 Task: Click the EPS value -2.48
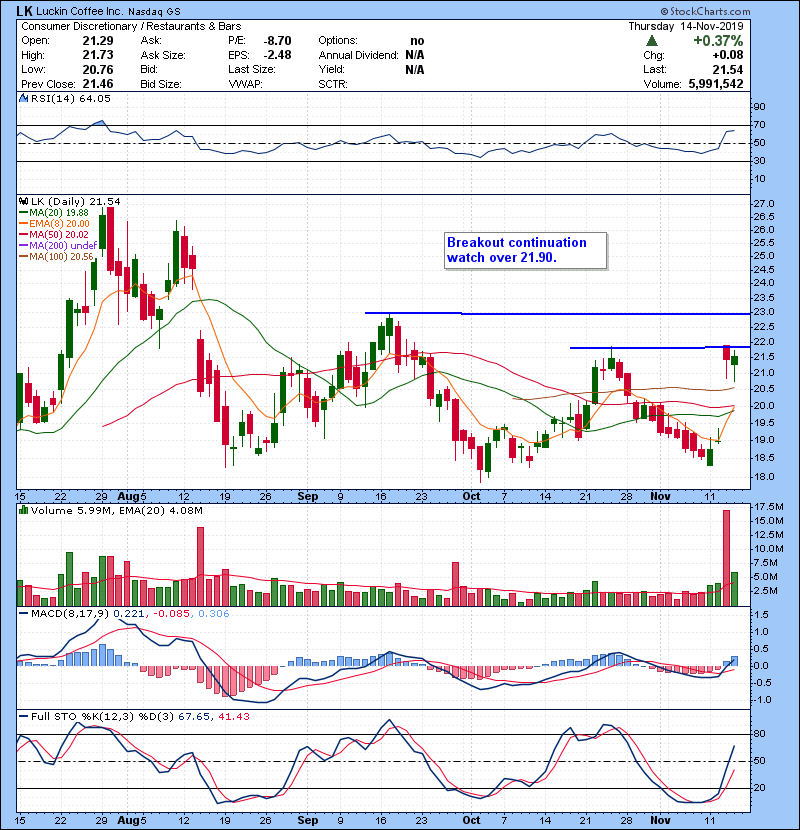[x=277, y=55]
